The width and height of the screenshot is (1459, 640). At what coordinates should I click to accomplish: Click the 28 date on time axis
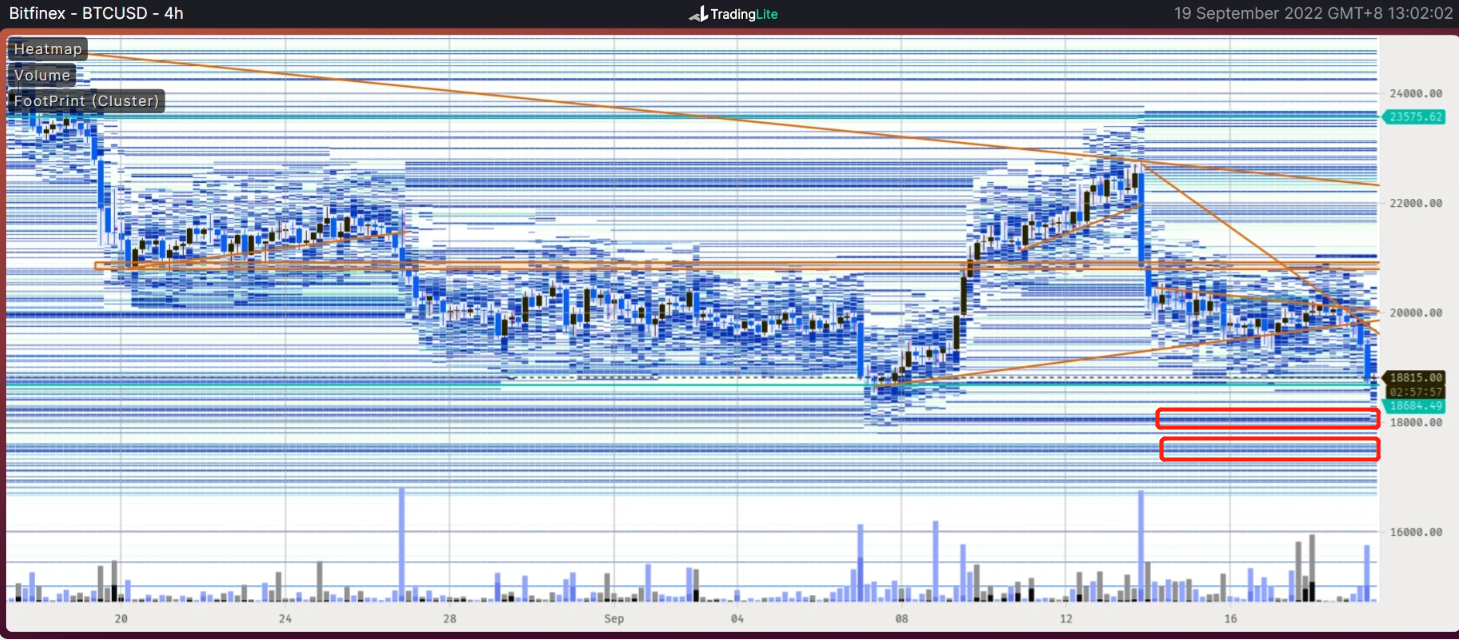(x=449, y=619)
